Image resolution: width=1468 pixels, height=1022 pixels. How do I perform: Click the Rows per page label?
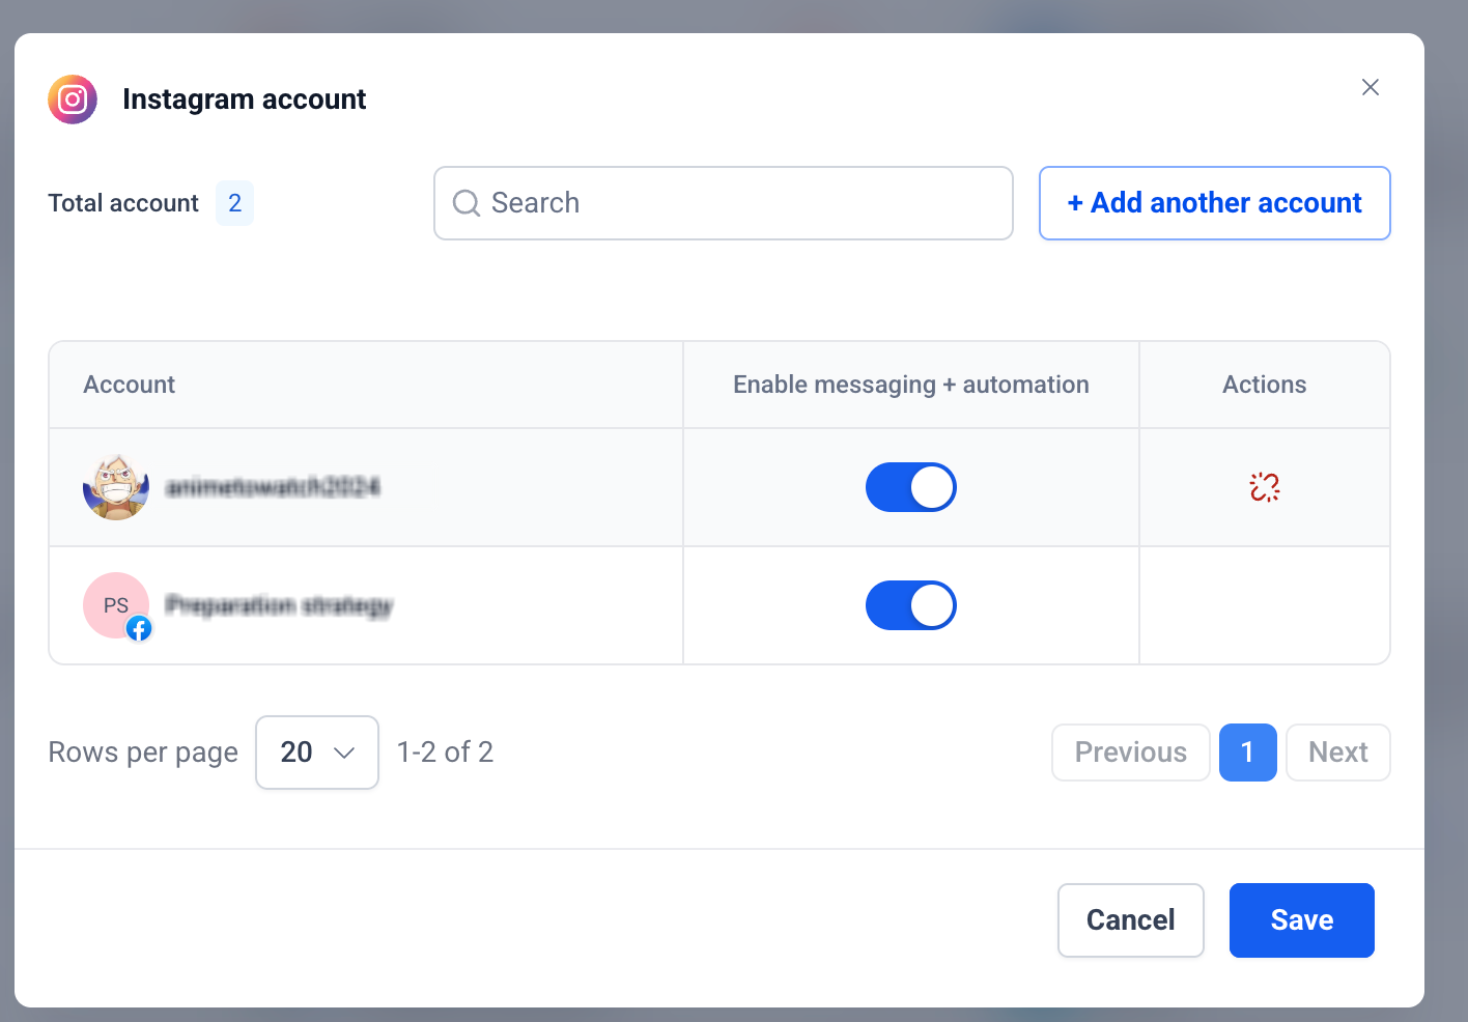pos(143,752)
